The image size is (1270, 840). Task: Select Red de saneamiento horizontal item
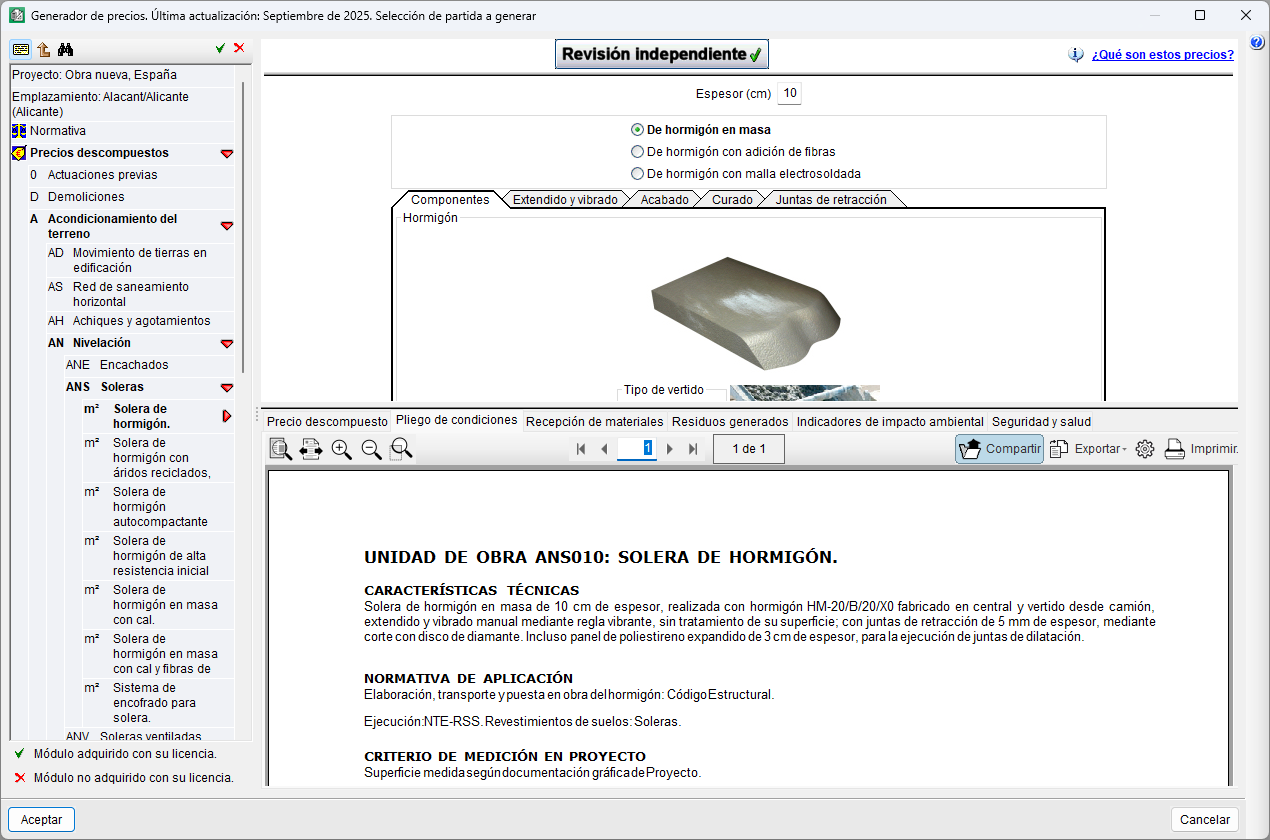[140, 294]
